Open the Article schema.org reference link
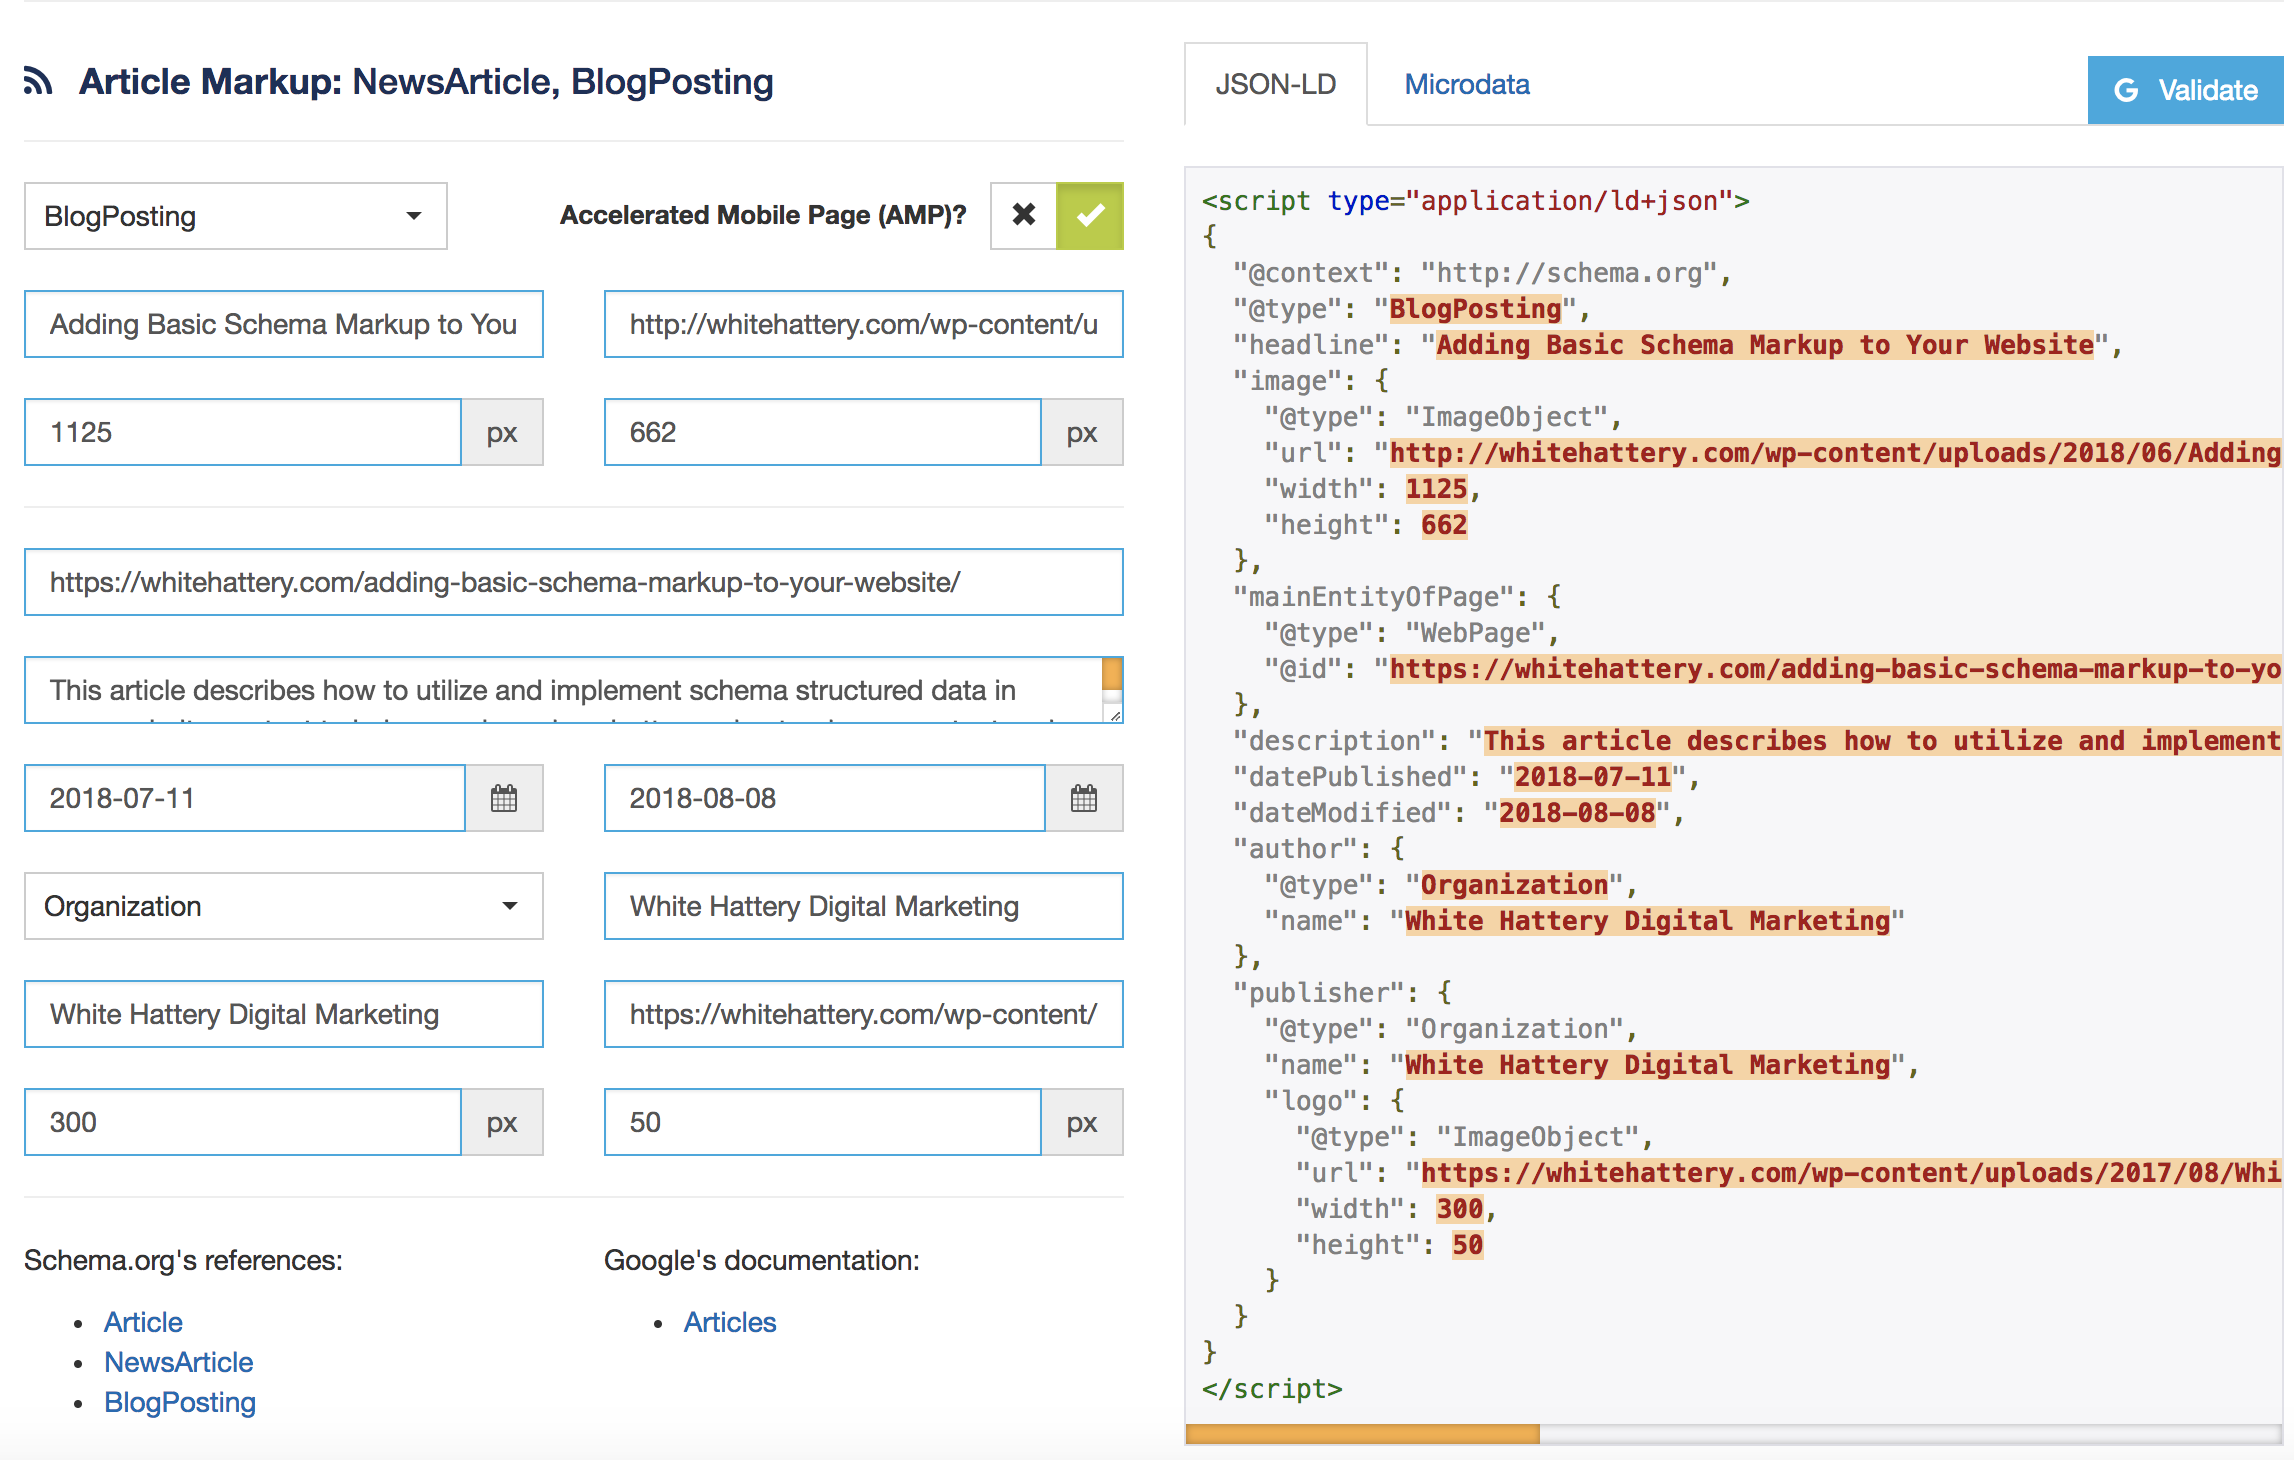Screen dimensions: 2294x1460 tap(143, 1322)
